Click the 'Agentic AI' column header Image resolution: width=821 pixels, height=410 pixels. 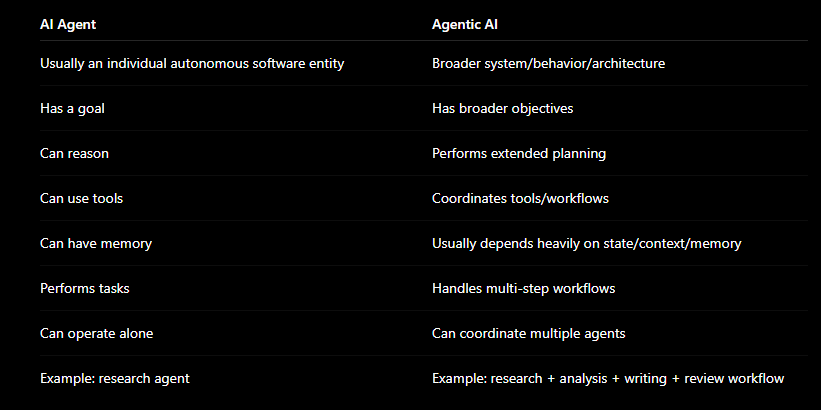click(x=464, y=24)
